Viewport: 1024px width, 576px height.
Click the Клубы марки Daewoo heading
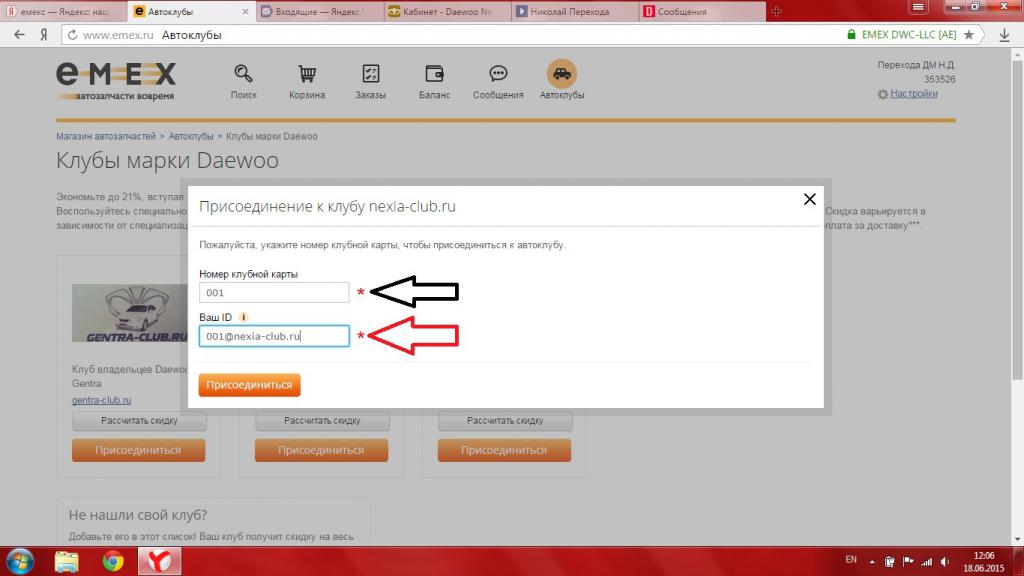coord(167,160)
